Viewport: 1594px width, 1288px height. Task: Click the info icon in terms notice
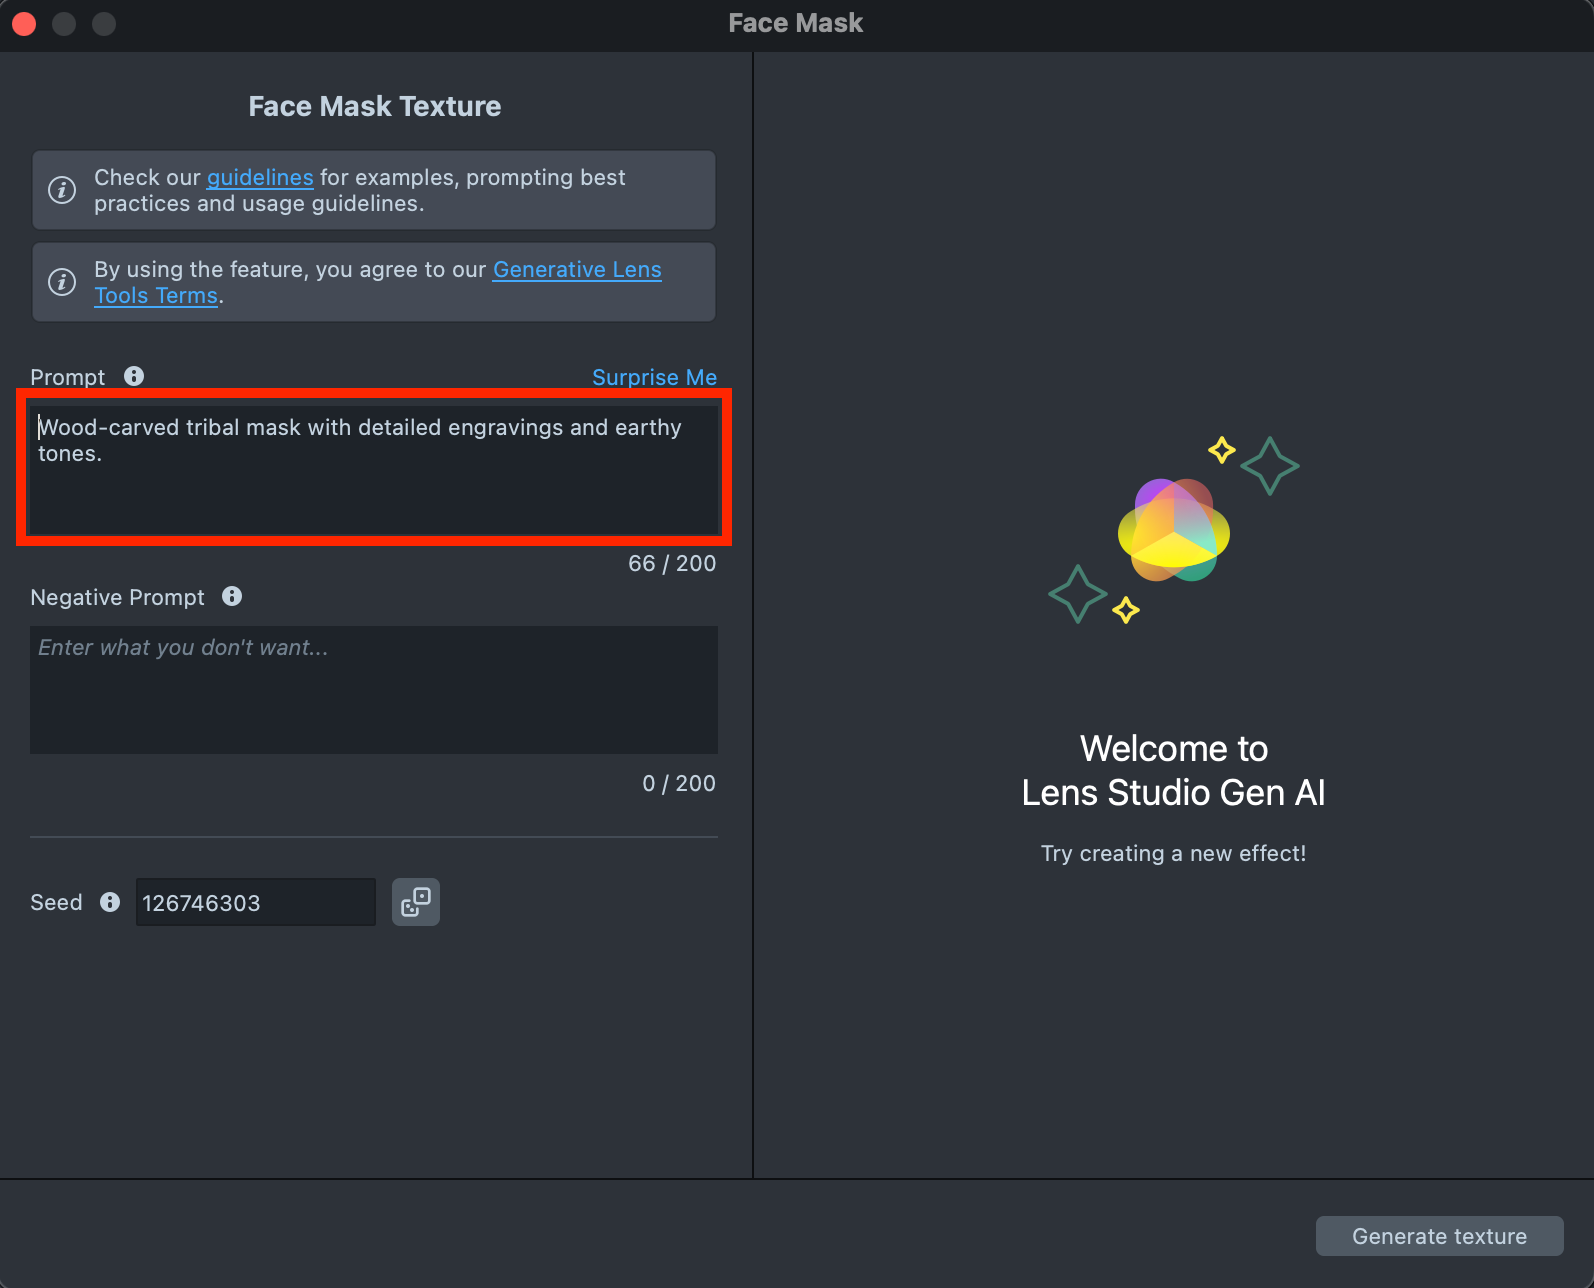[x=62, y=282]
